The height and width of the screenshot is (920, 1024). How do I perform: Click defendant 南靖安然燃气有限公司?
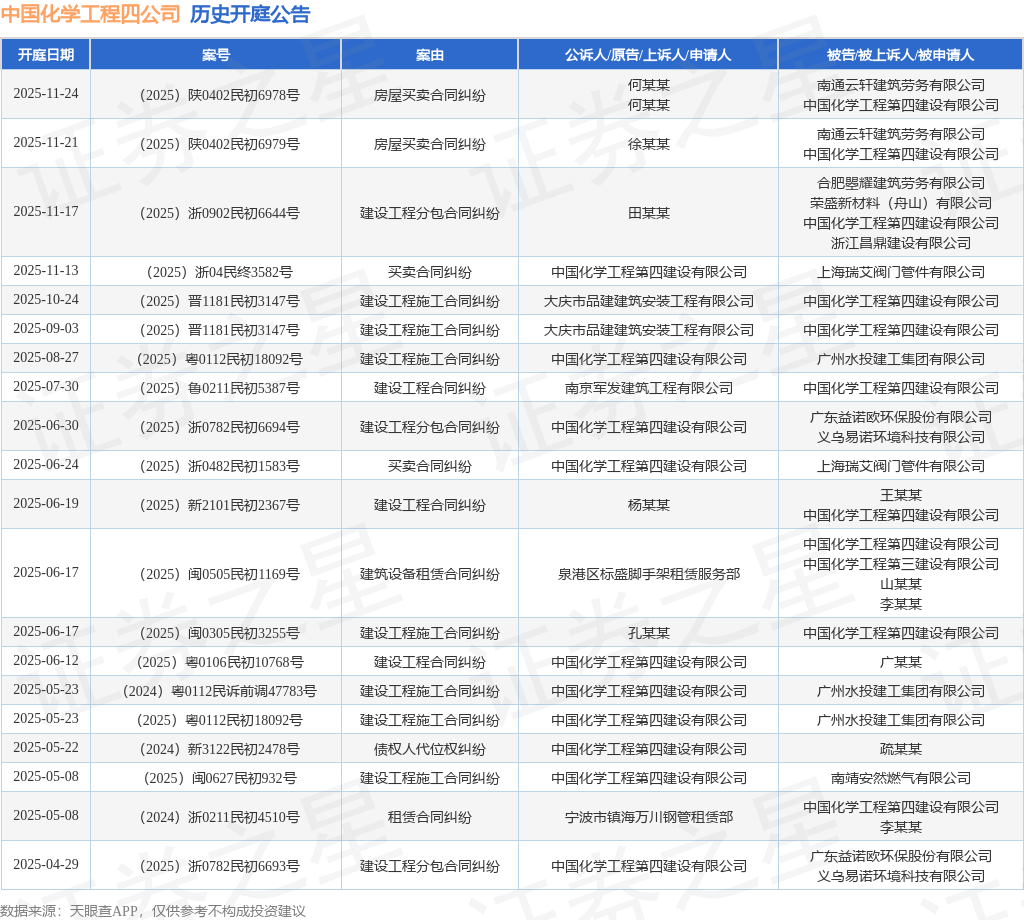(901, 778)
